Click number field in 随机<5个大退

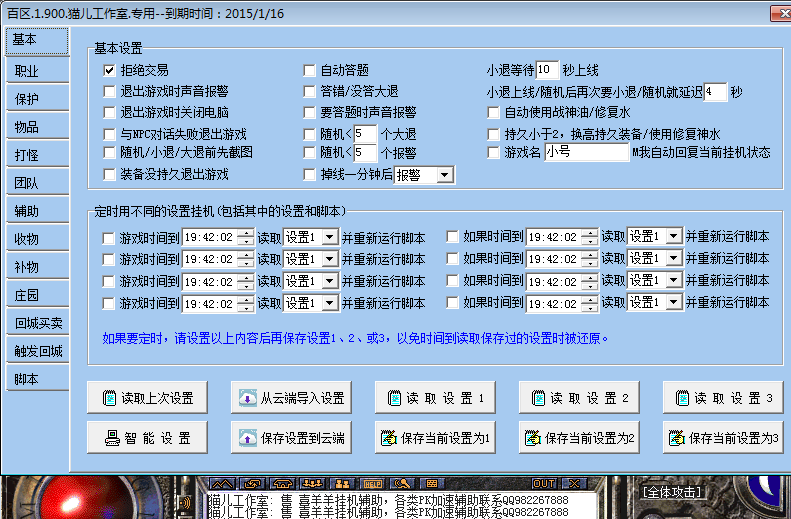(x=366, y=134)
